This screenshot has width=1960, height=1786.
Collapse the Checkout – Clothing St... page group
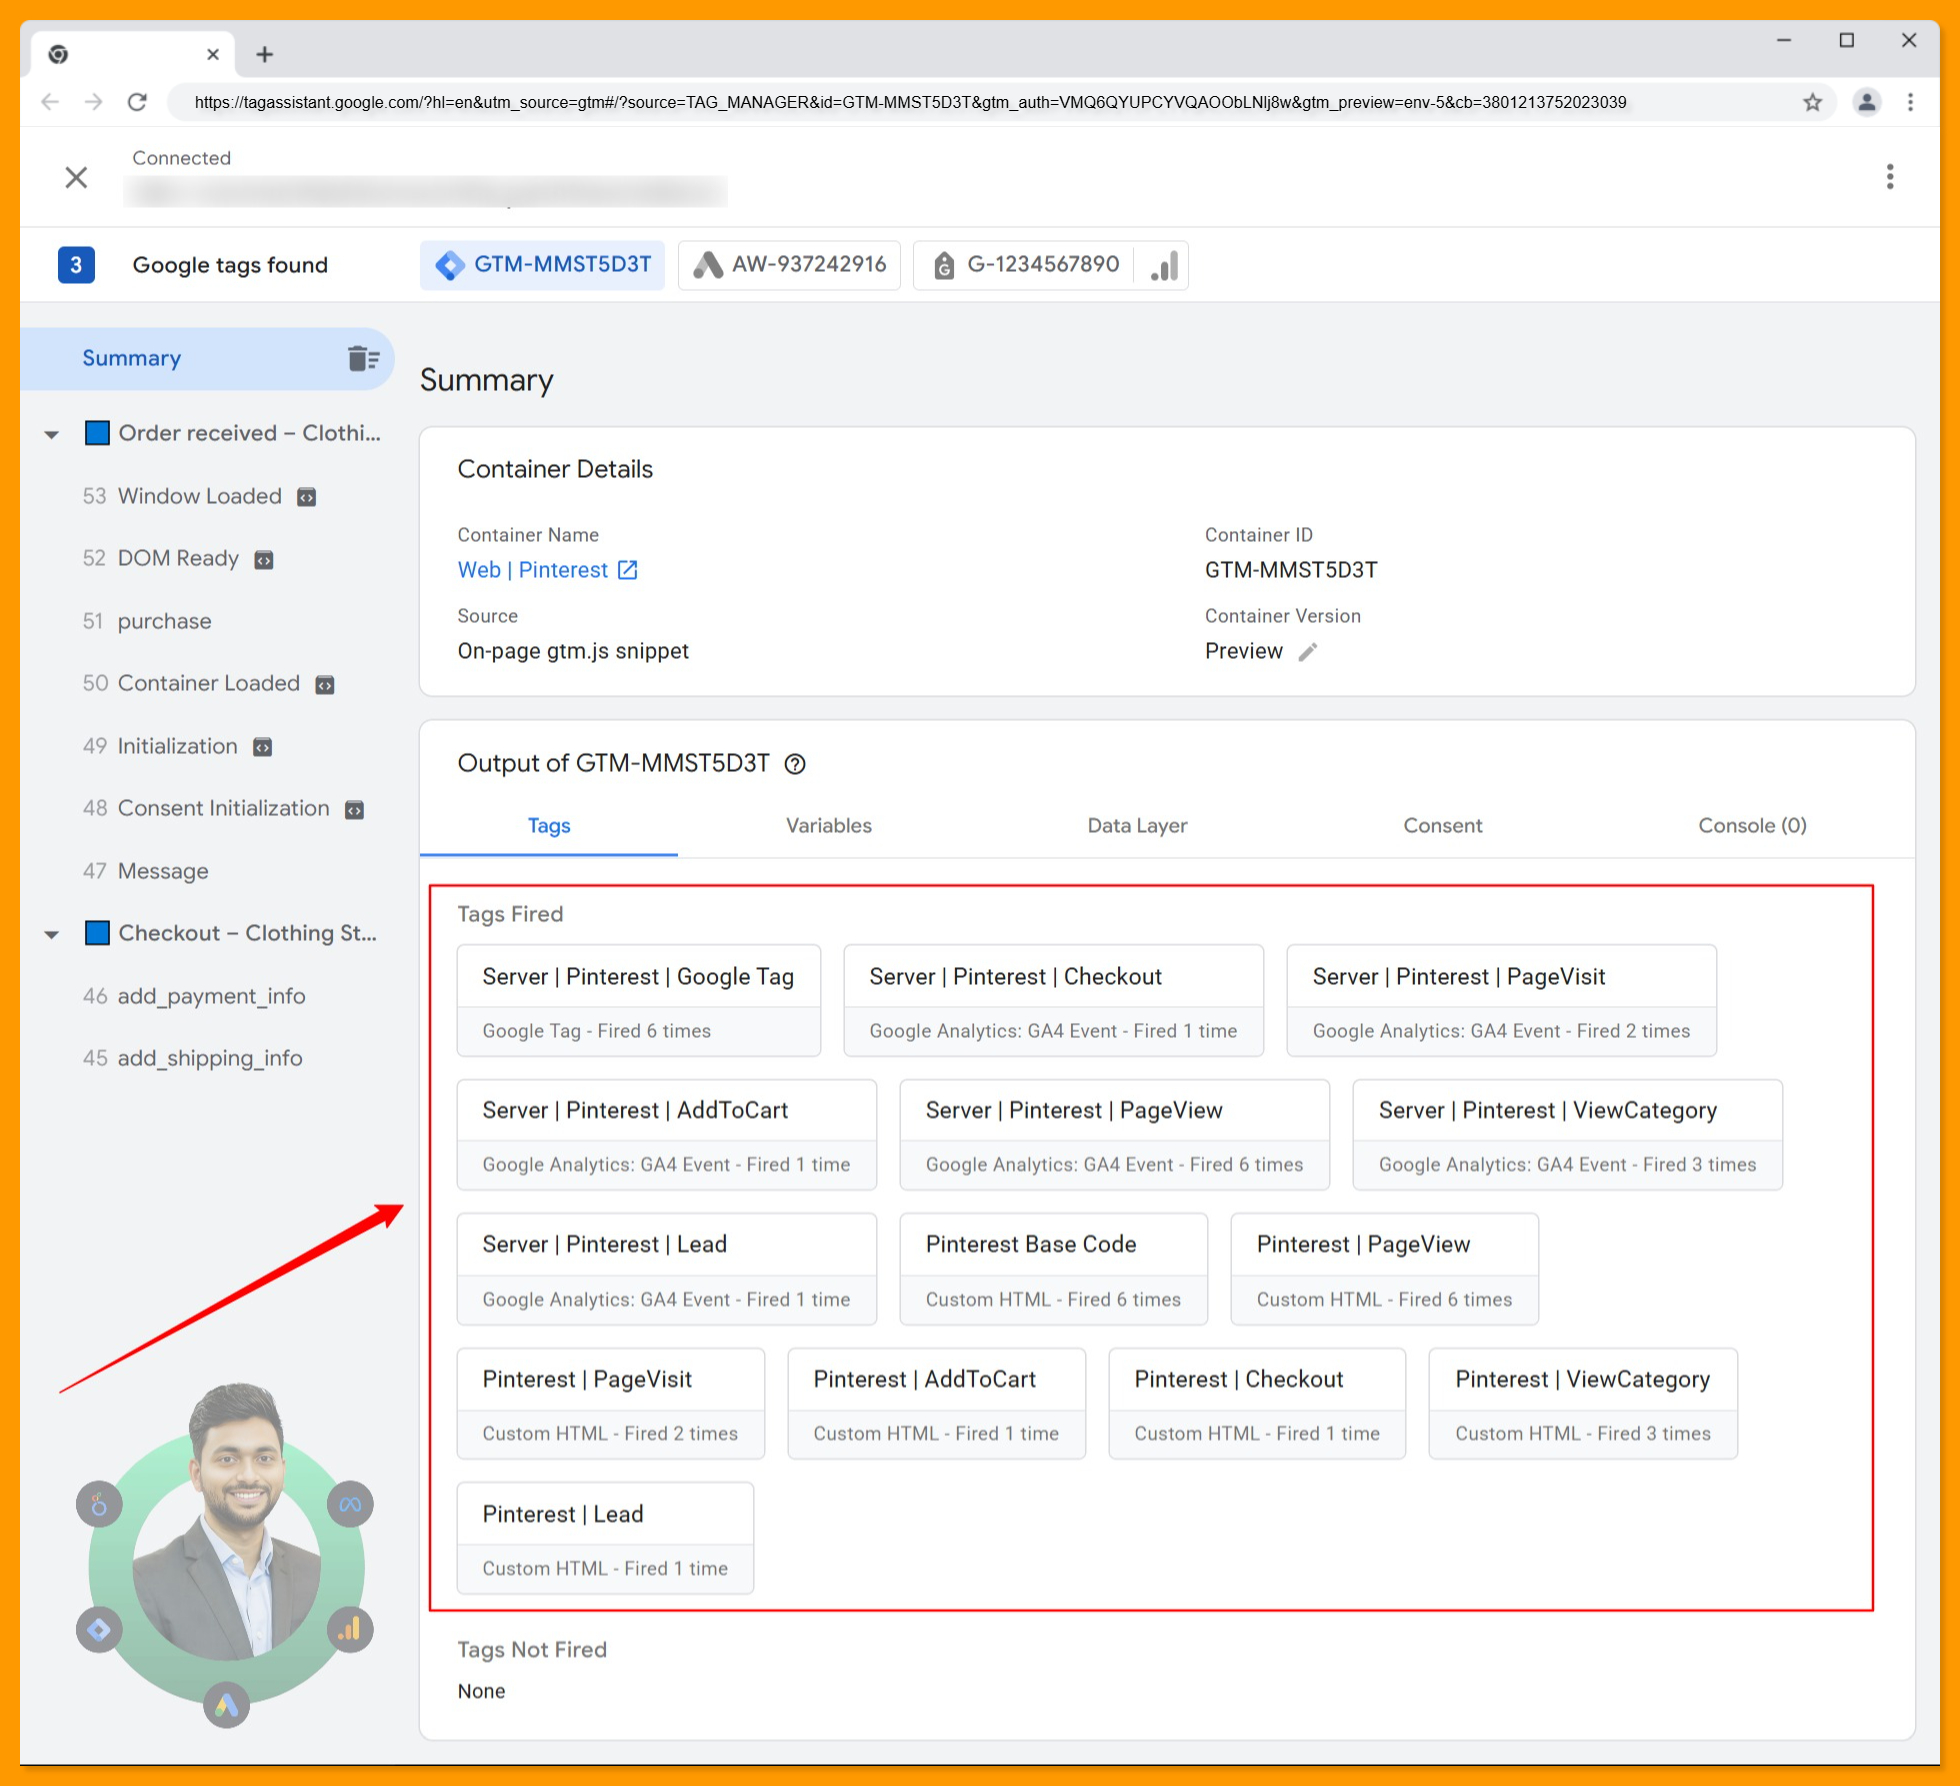(x=52, y=934)
